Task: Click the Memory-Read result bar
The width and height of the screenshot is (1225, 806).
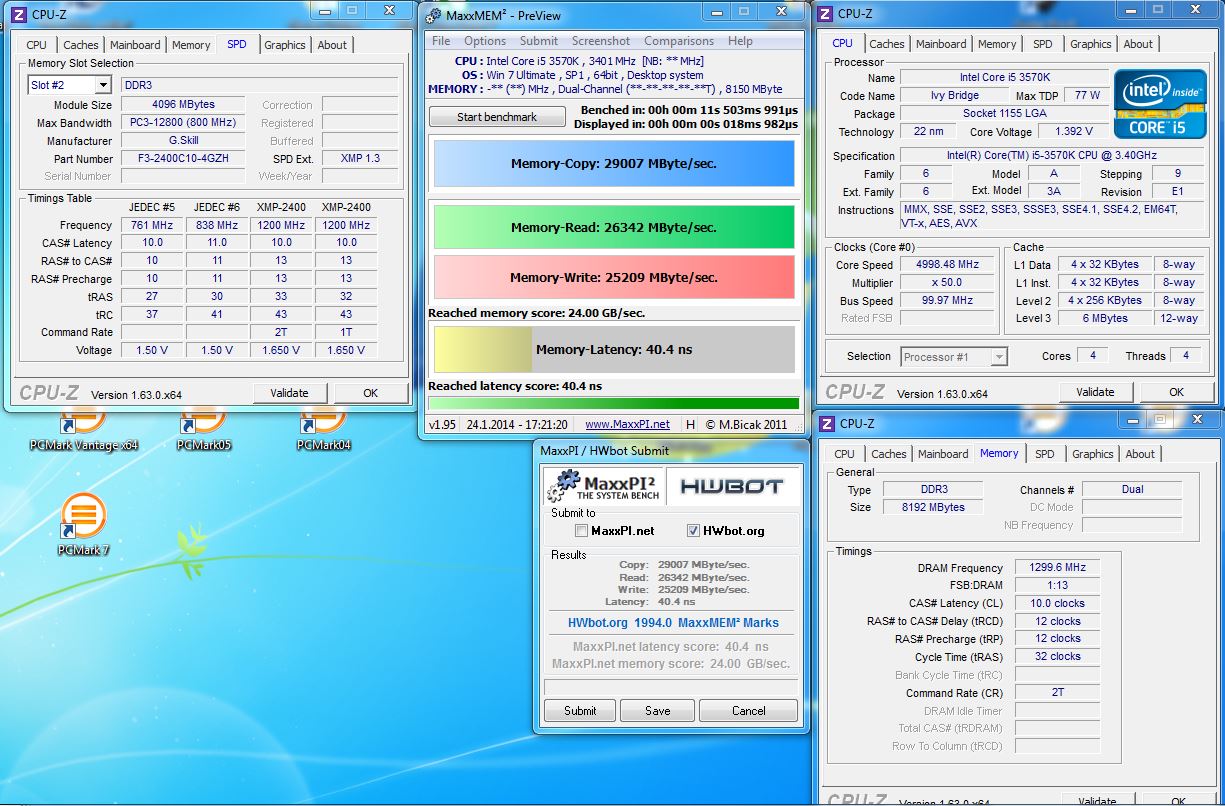Action: point(613,227)
